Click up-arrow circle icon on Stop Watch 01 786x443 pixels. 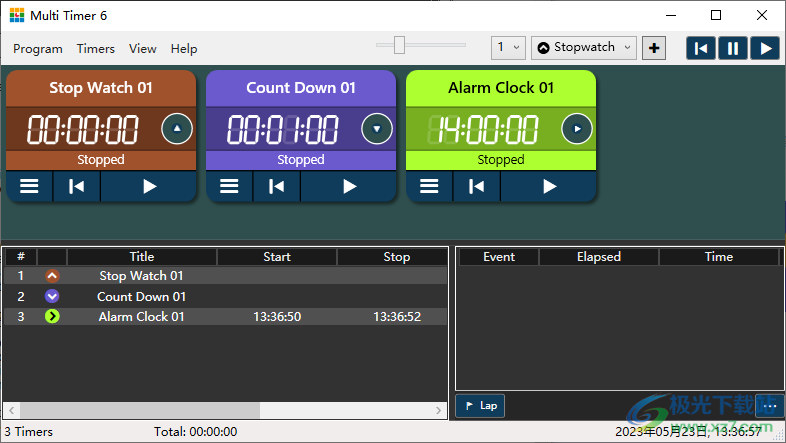point(177,129)
